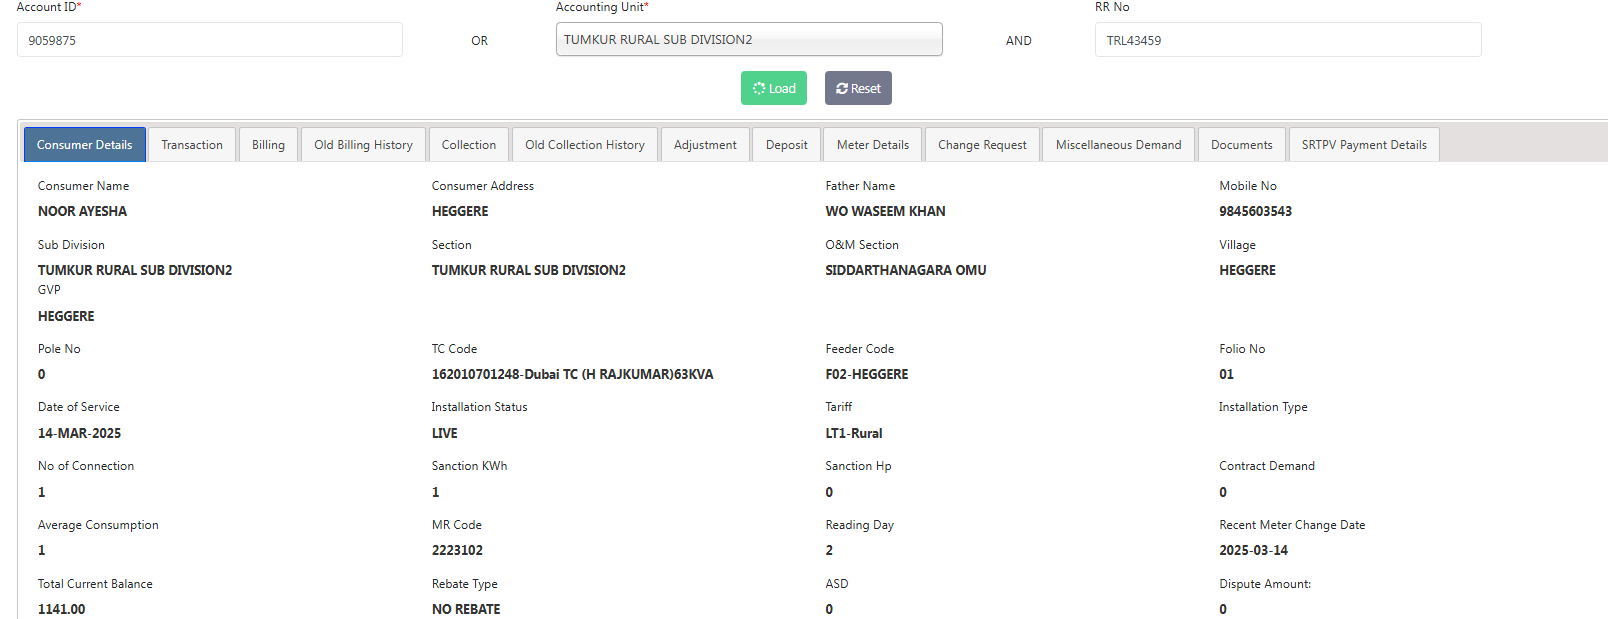Focus the RR No input field
The height and width of the screenshot is (619, 1608).
[1287, 40]
